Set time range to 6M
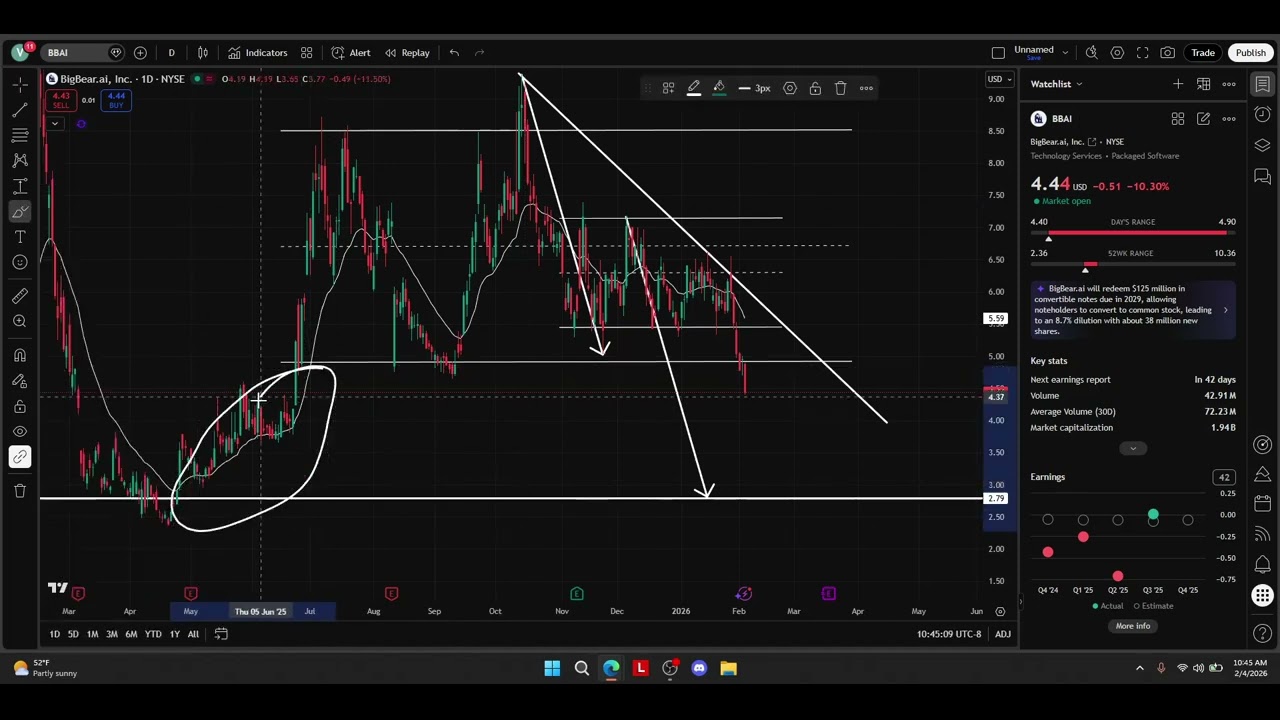This screenshot has height=720, width=1280. coord(131,634)
